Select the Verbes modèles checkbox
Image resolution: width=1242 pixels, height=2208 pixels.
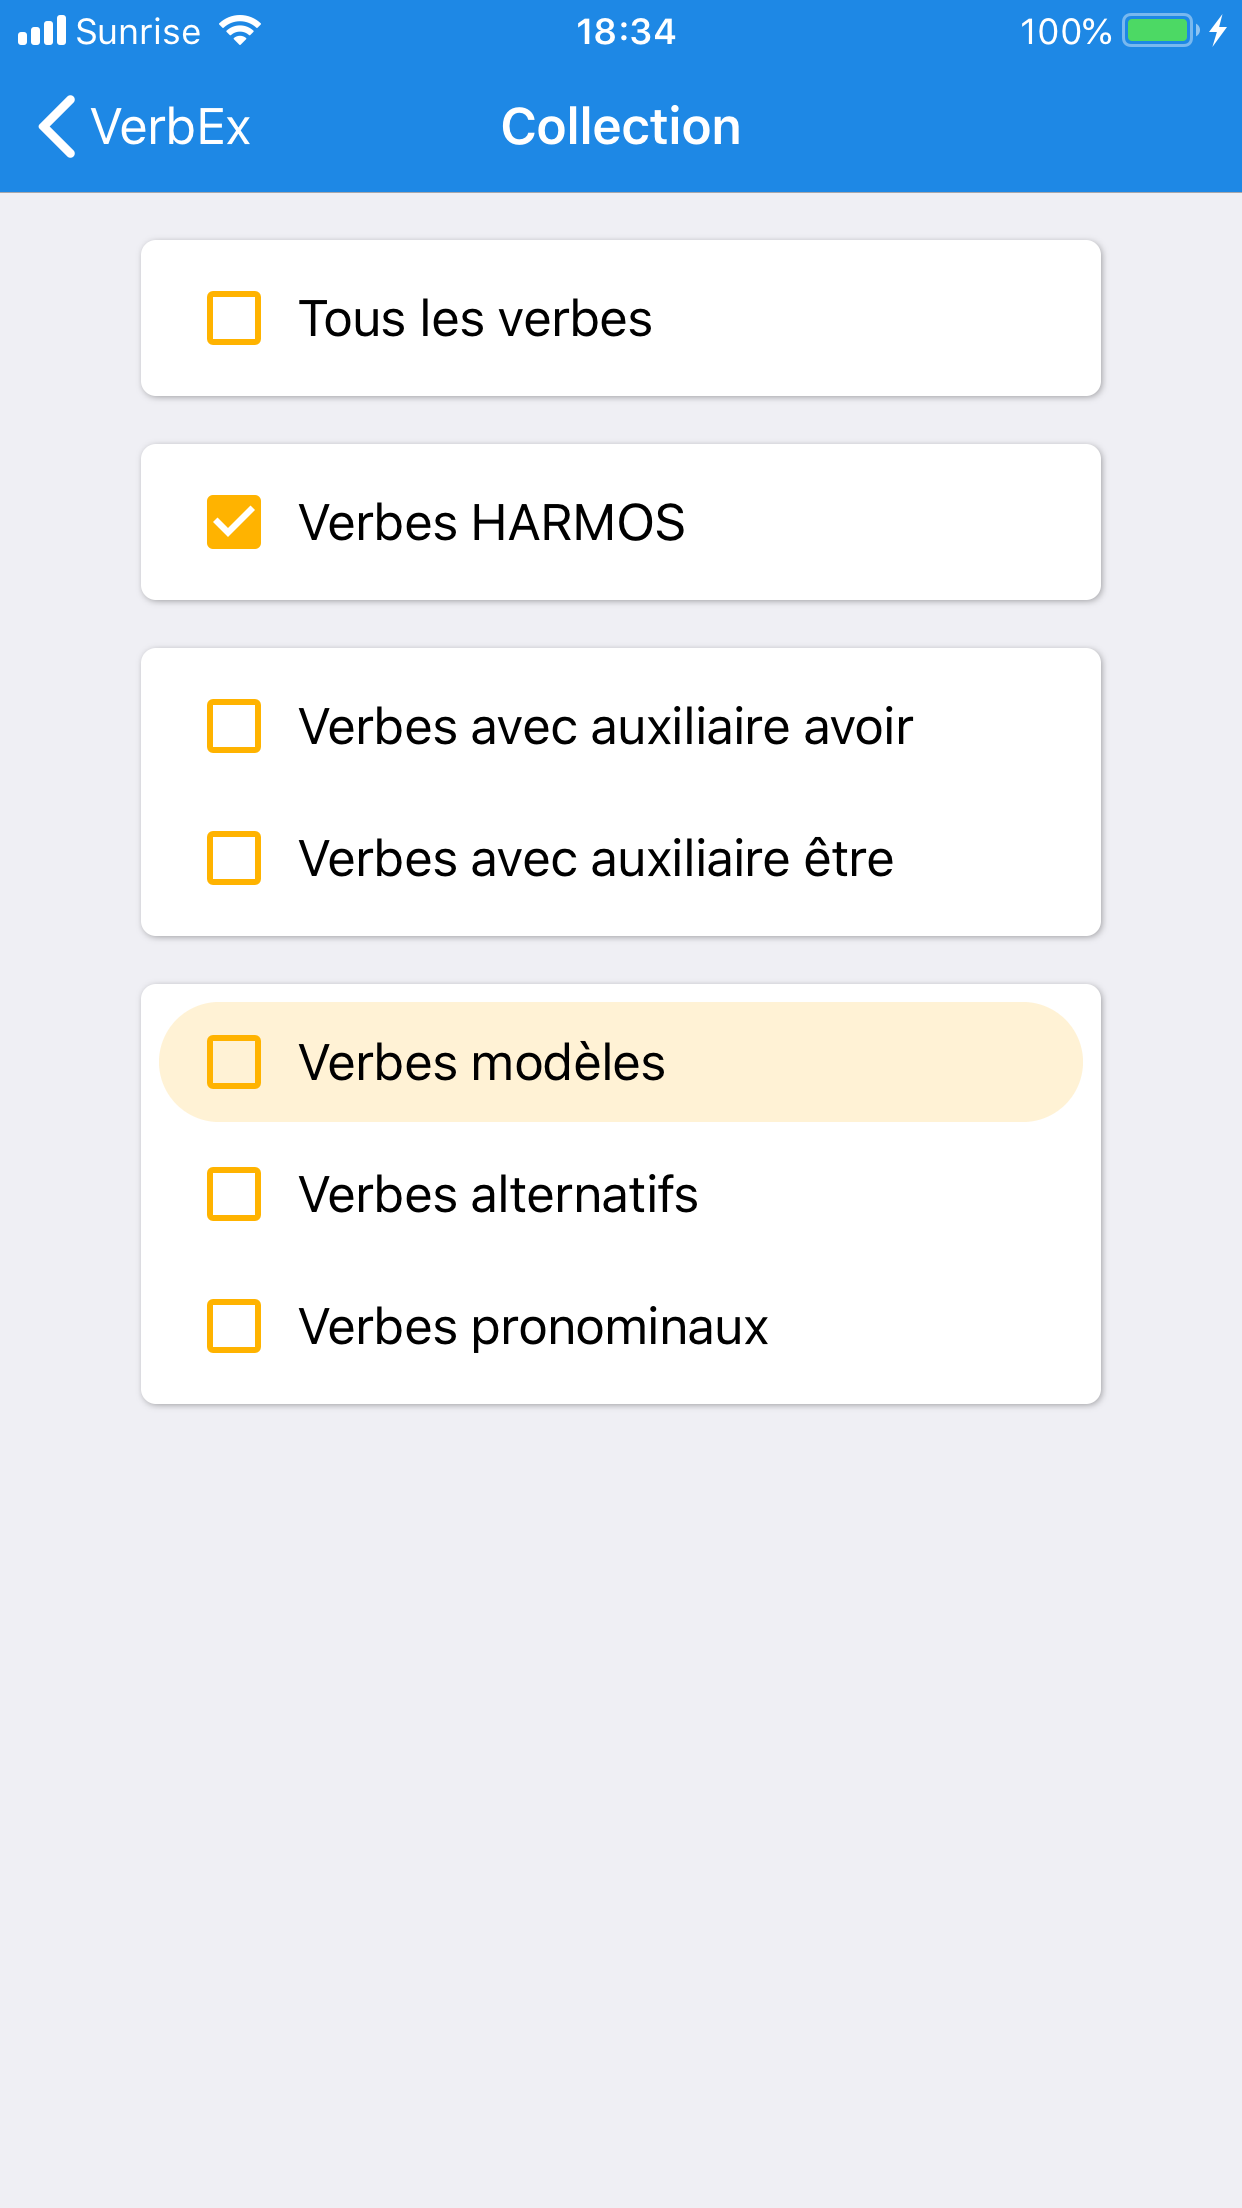[x=234, y=1063]
